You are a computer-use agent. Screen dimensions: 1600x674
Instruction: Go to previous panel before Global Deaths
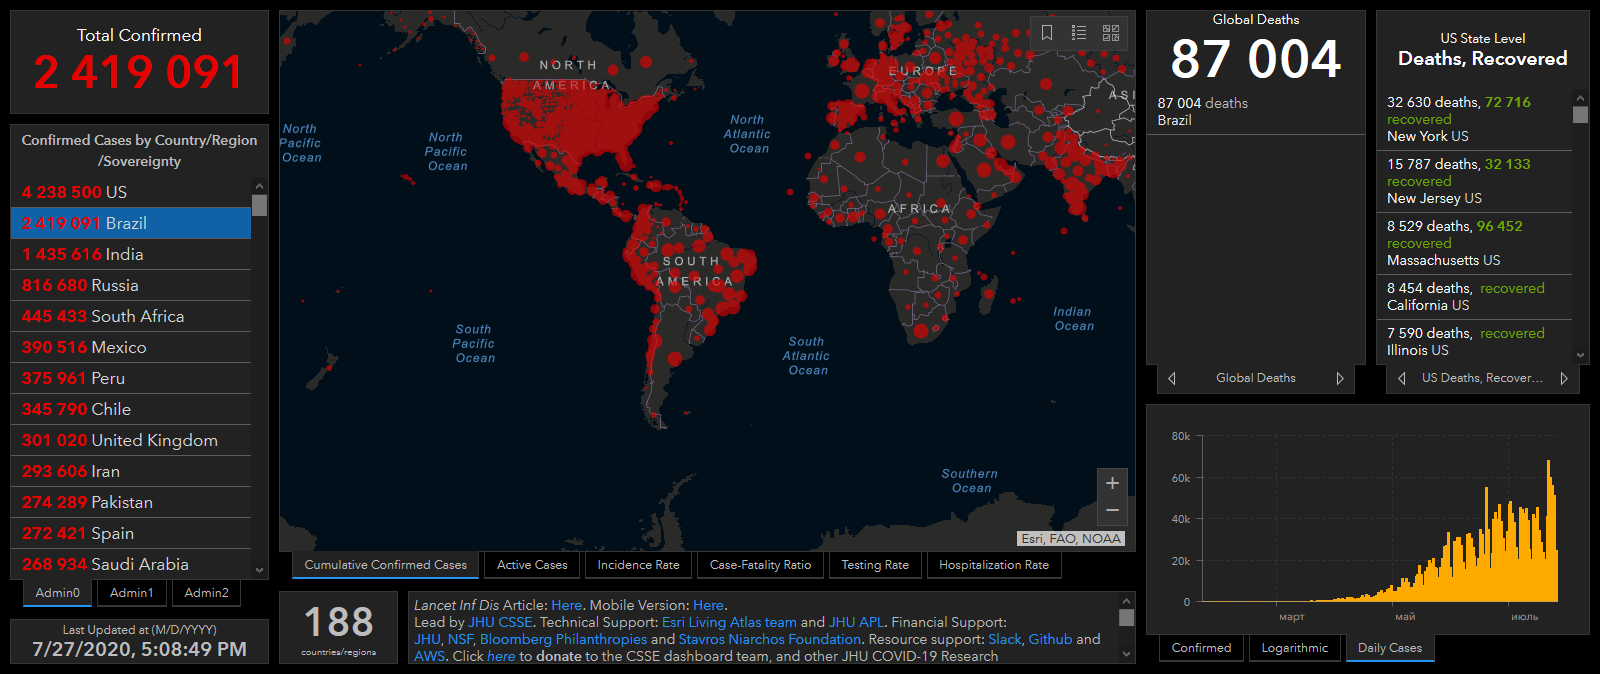1172,378
